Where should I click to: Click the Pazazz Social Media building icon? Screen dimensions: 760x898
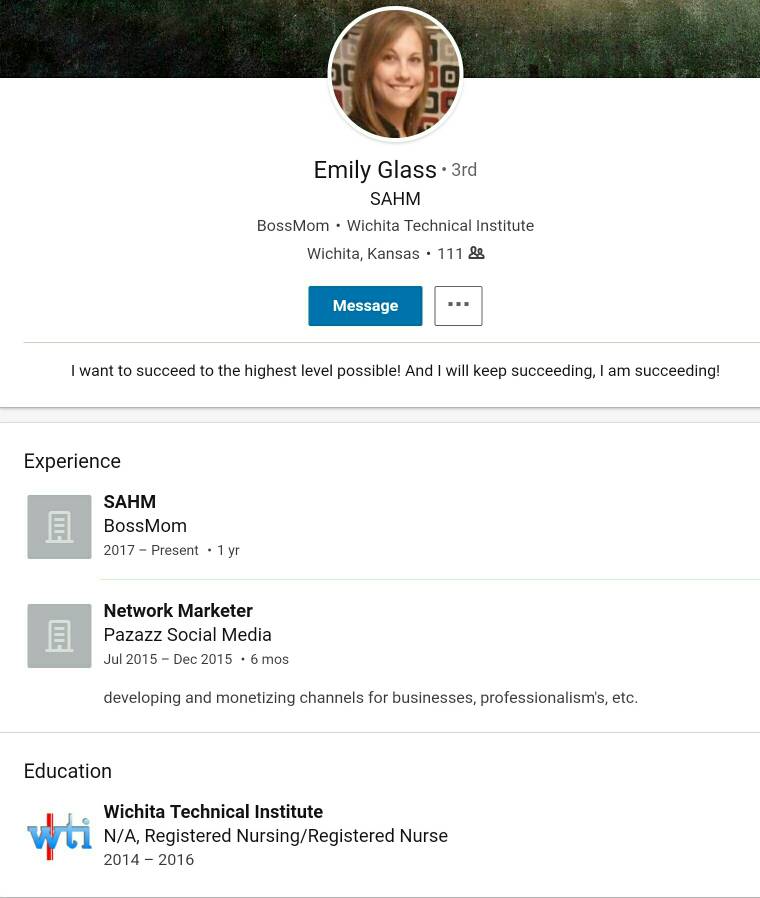59,635
